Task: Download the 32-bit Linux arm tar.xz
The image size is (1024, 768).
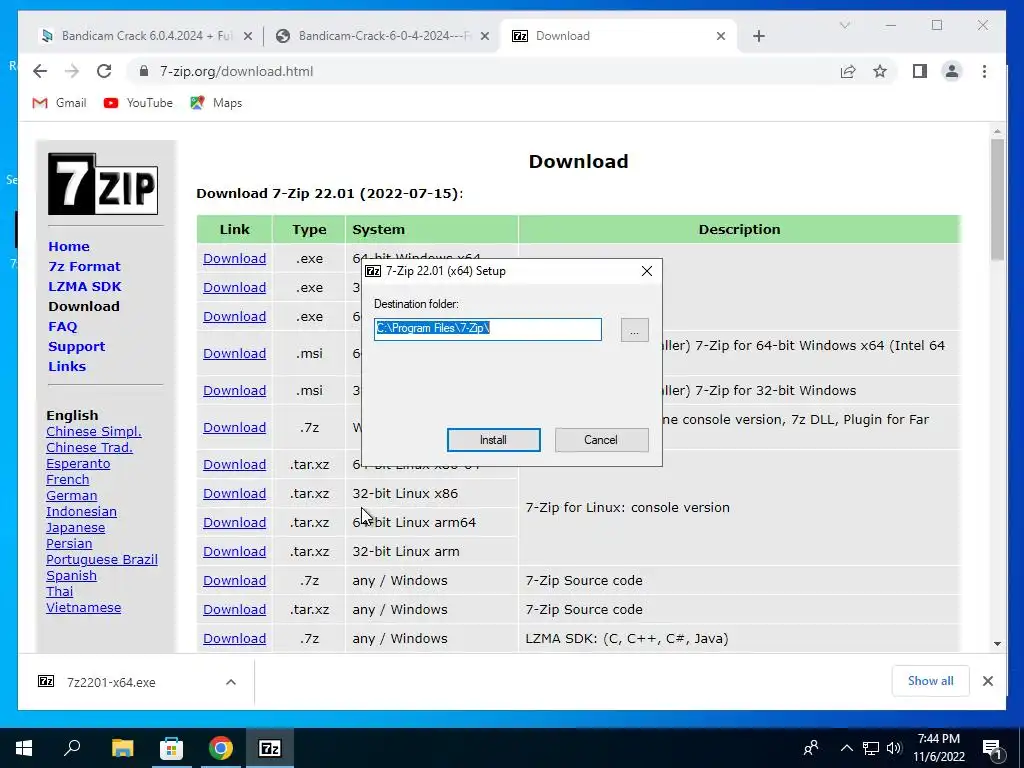Action: point(234,551)
